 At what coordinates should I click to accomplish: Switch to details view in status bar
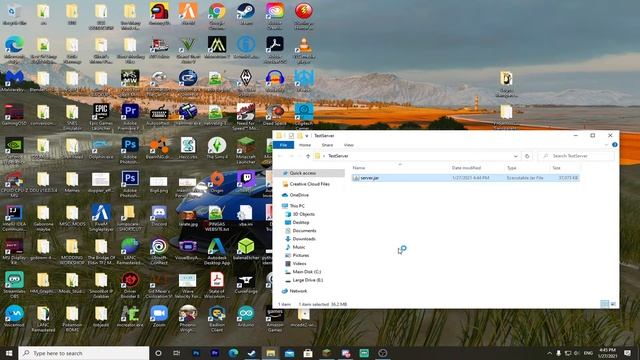point(604,304)
